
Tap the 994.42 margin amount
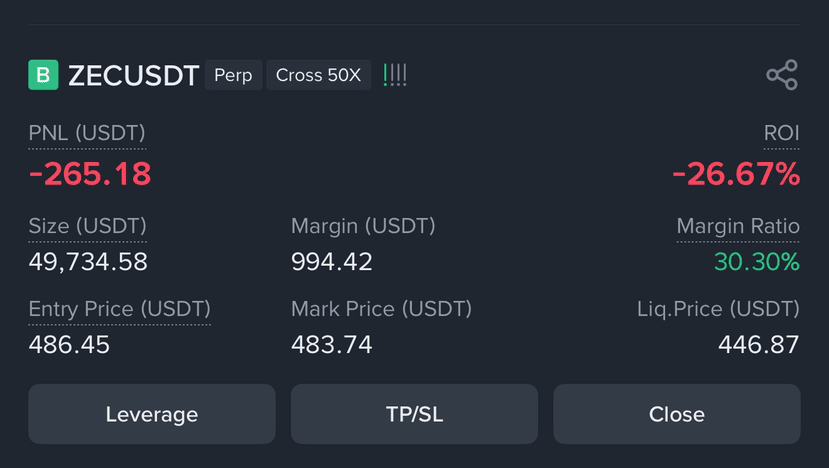[332, 262]
